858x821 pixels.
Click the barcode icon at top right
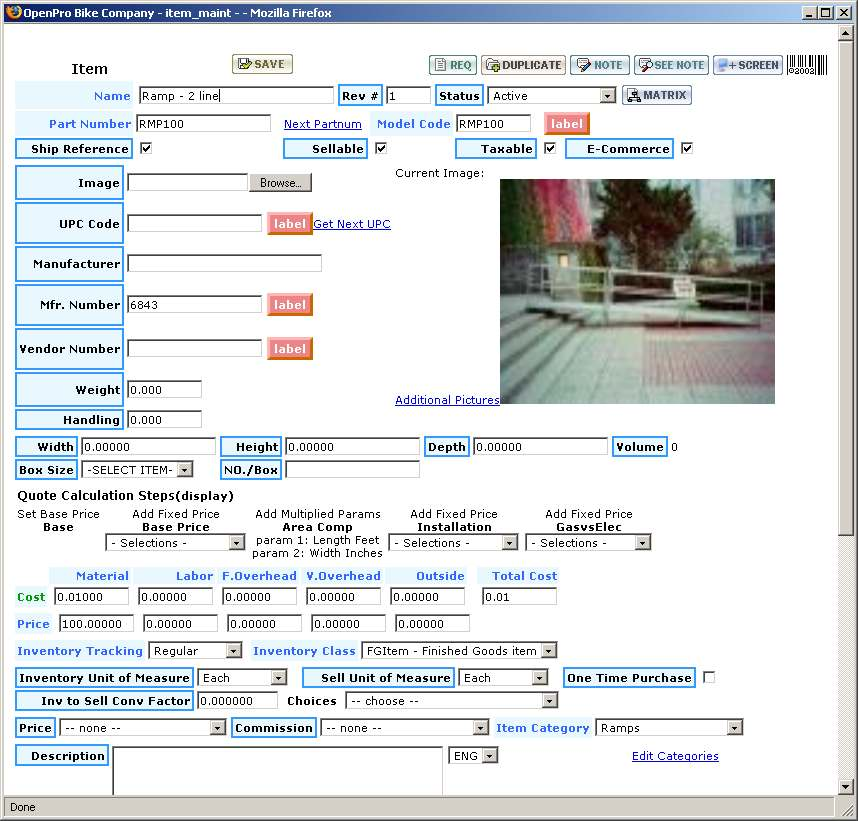807,65
